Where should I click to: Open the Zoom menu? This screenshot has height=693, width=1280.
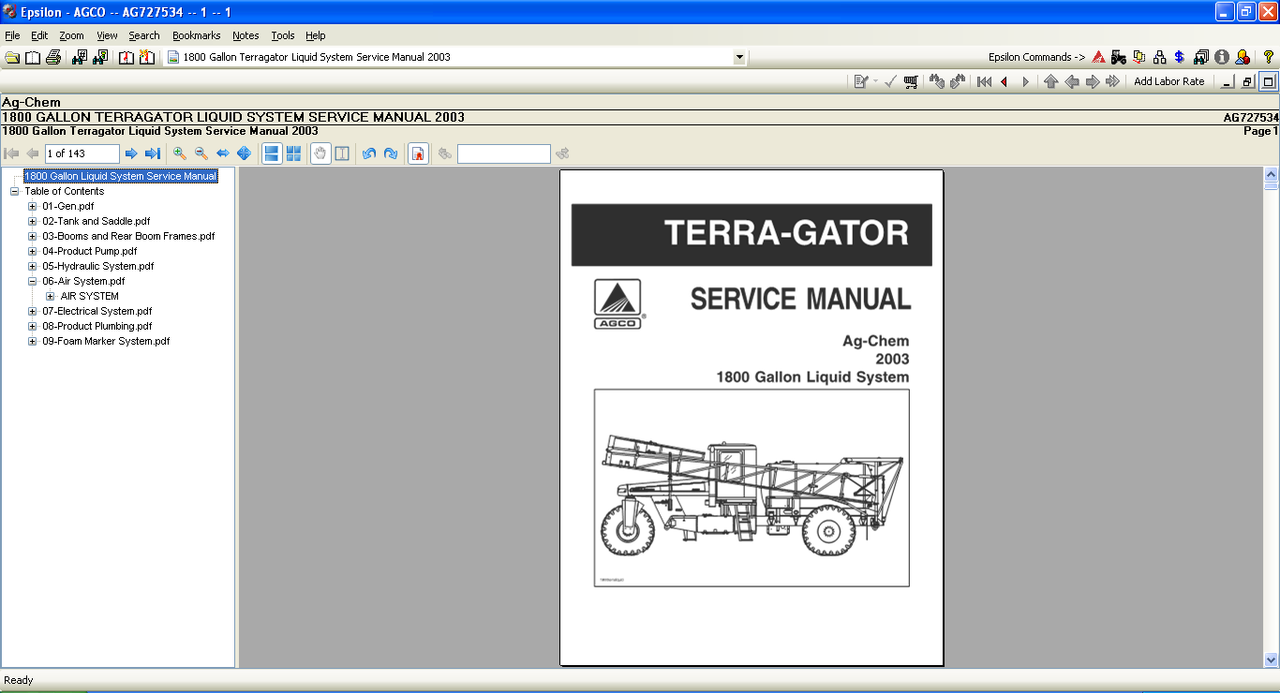click(72, 35)
